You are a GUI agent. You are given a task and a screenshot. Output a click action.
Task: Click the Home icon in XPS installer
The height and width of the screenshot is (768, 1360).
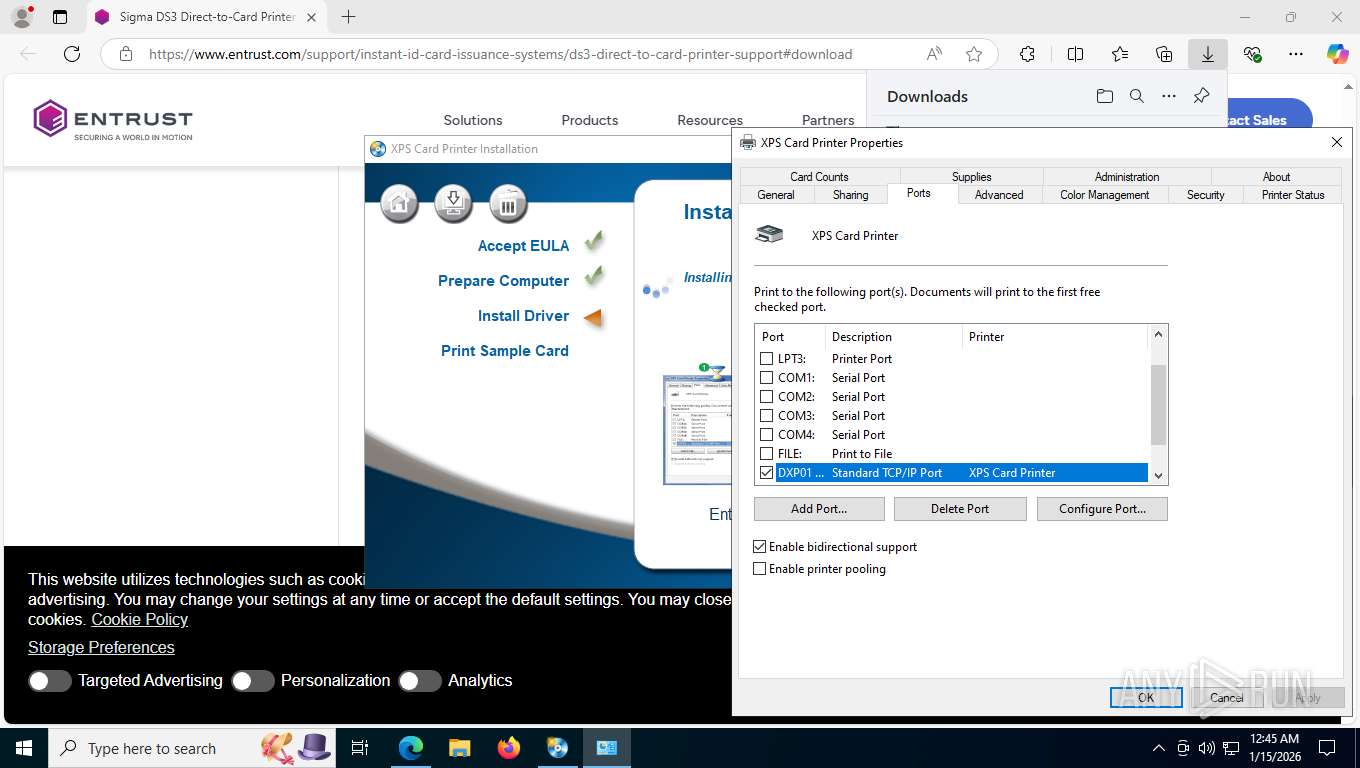(x=399, y=204)
